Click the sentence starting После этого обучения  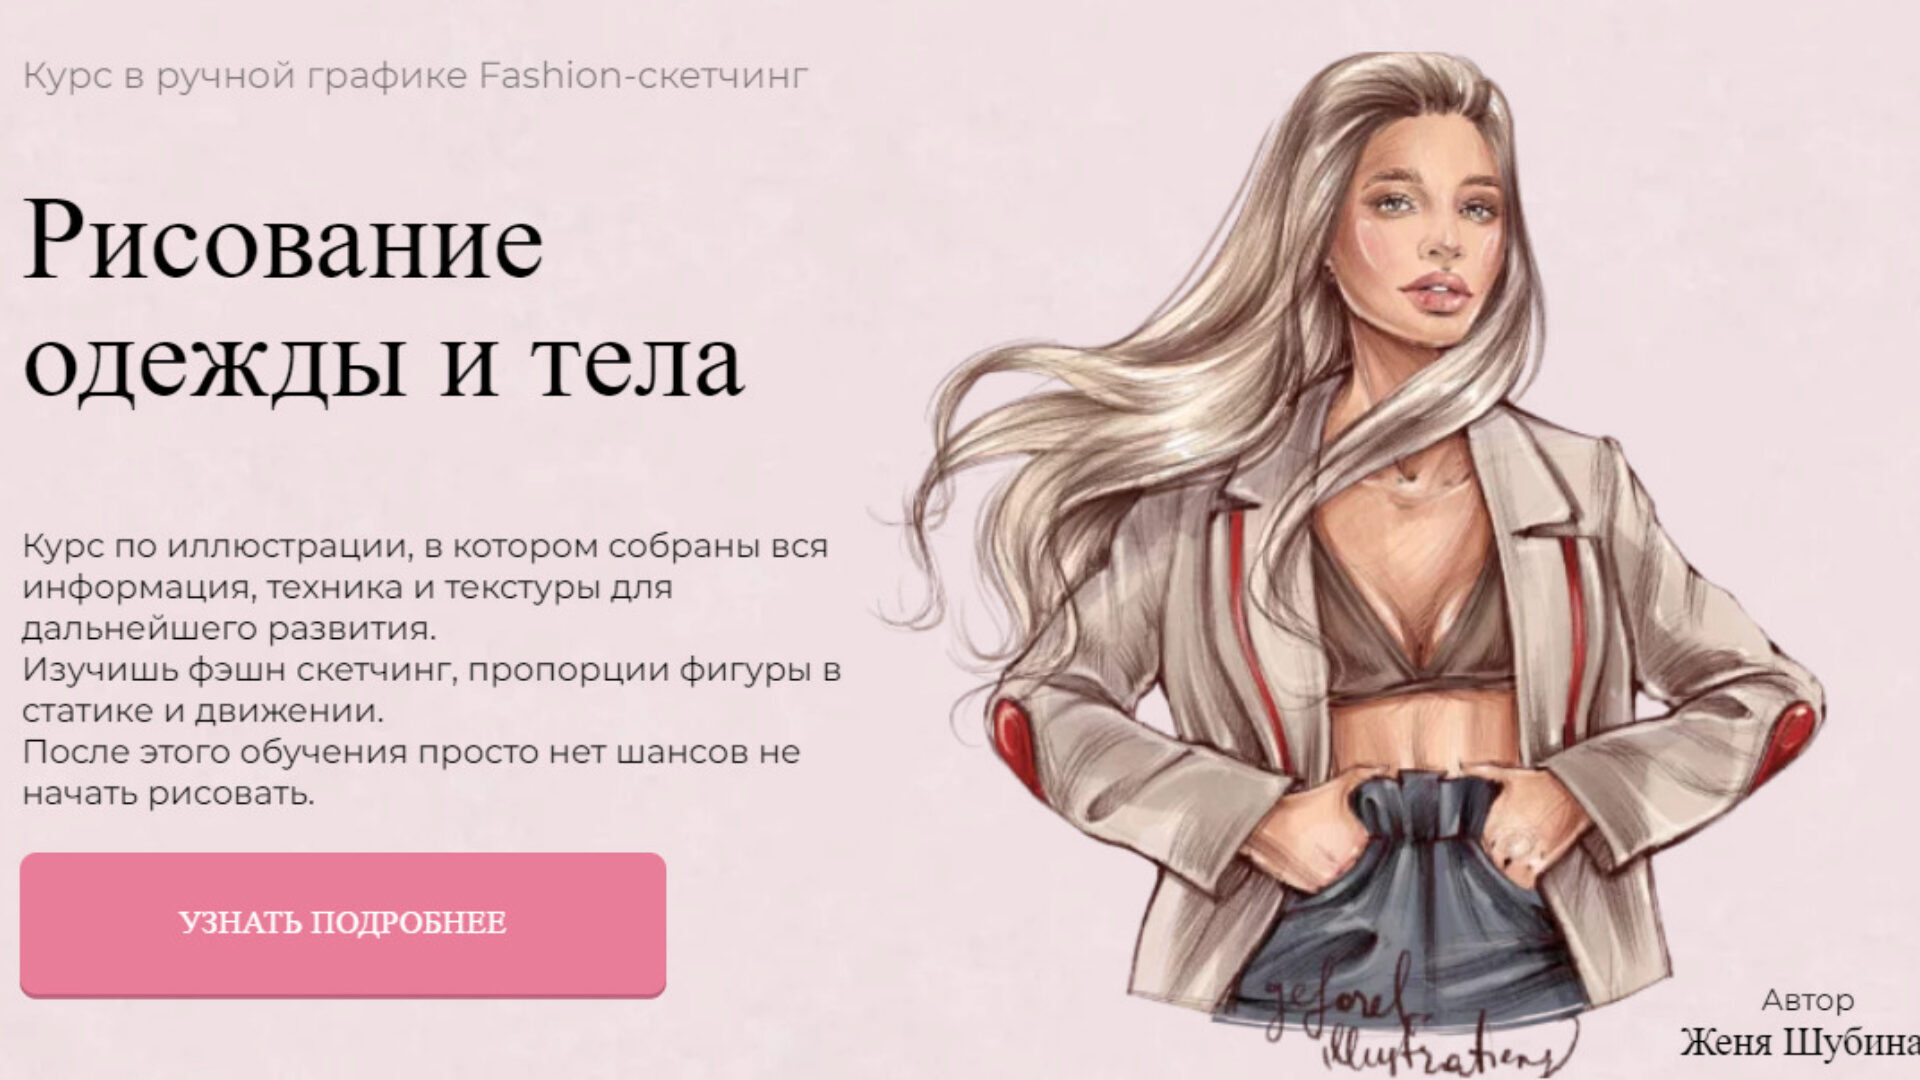pyautogui.click(x=411, y=772)
